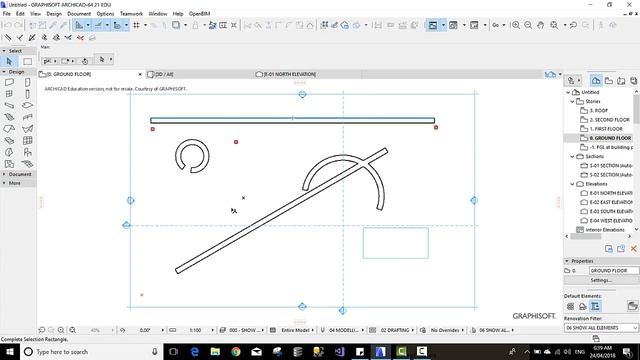The width and height of the screenshot is (640, 360).
Task: Close the 0. Ground Floor tab
Action: tap(140, 74)
